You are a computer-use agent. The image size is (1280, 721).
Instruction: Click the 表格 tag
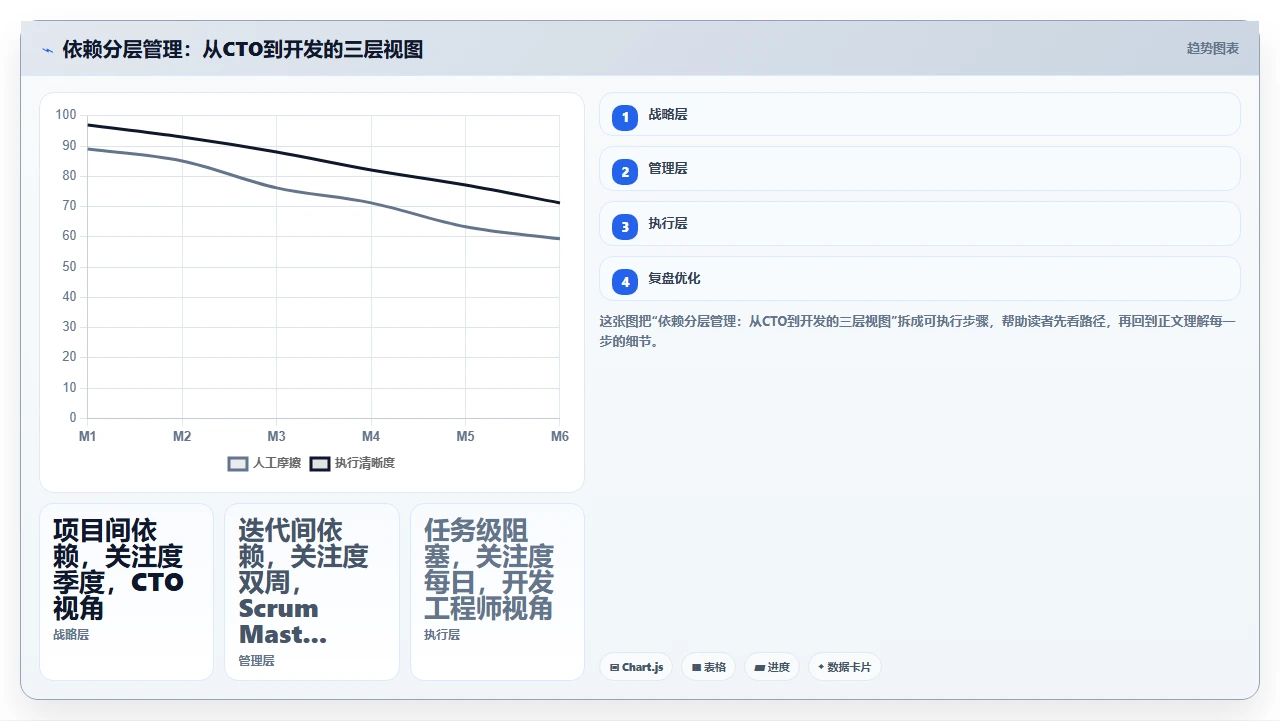pos(709,667)
